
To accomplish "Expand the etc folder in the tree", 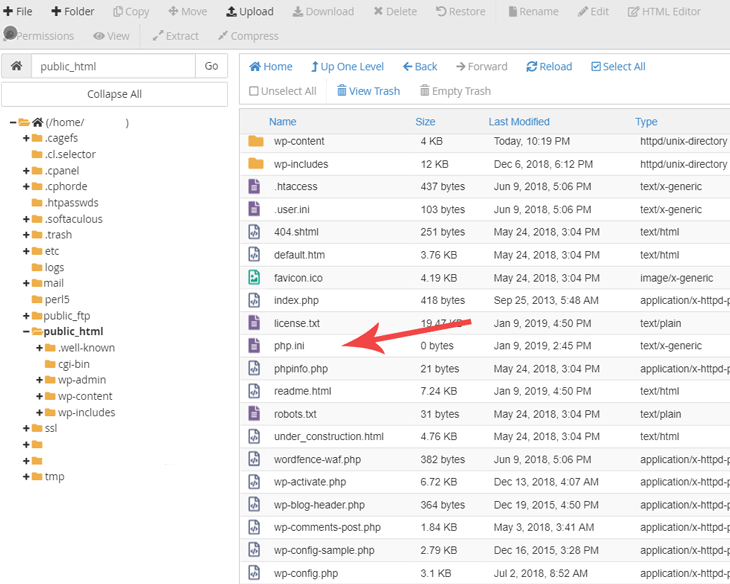I will pos(26,251).
